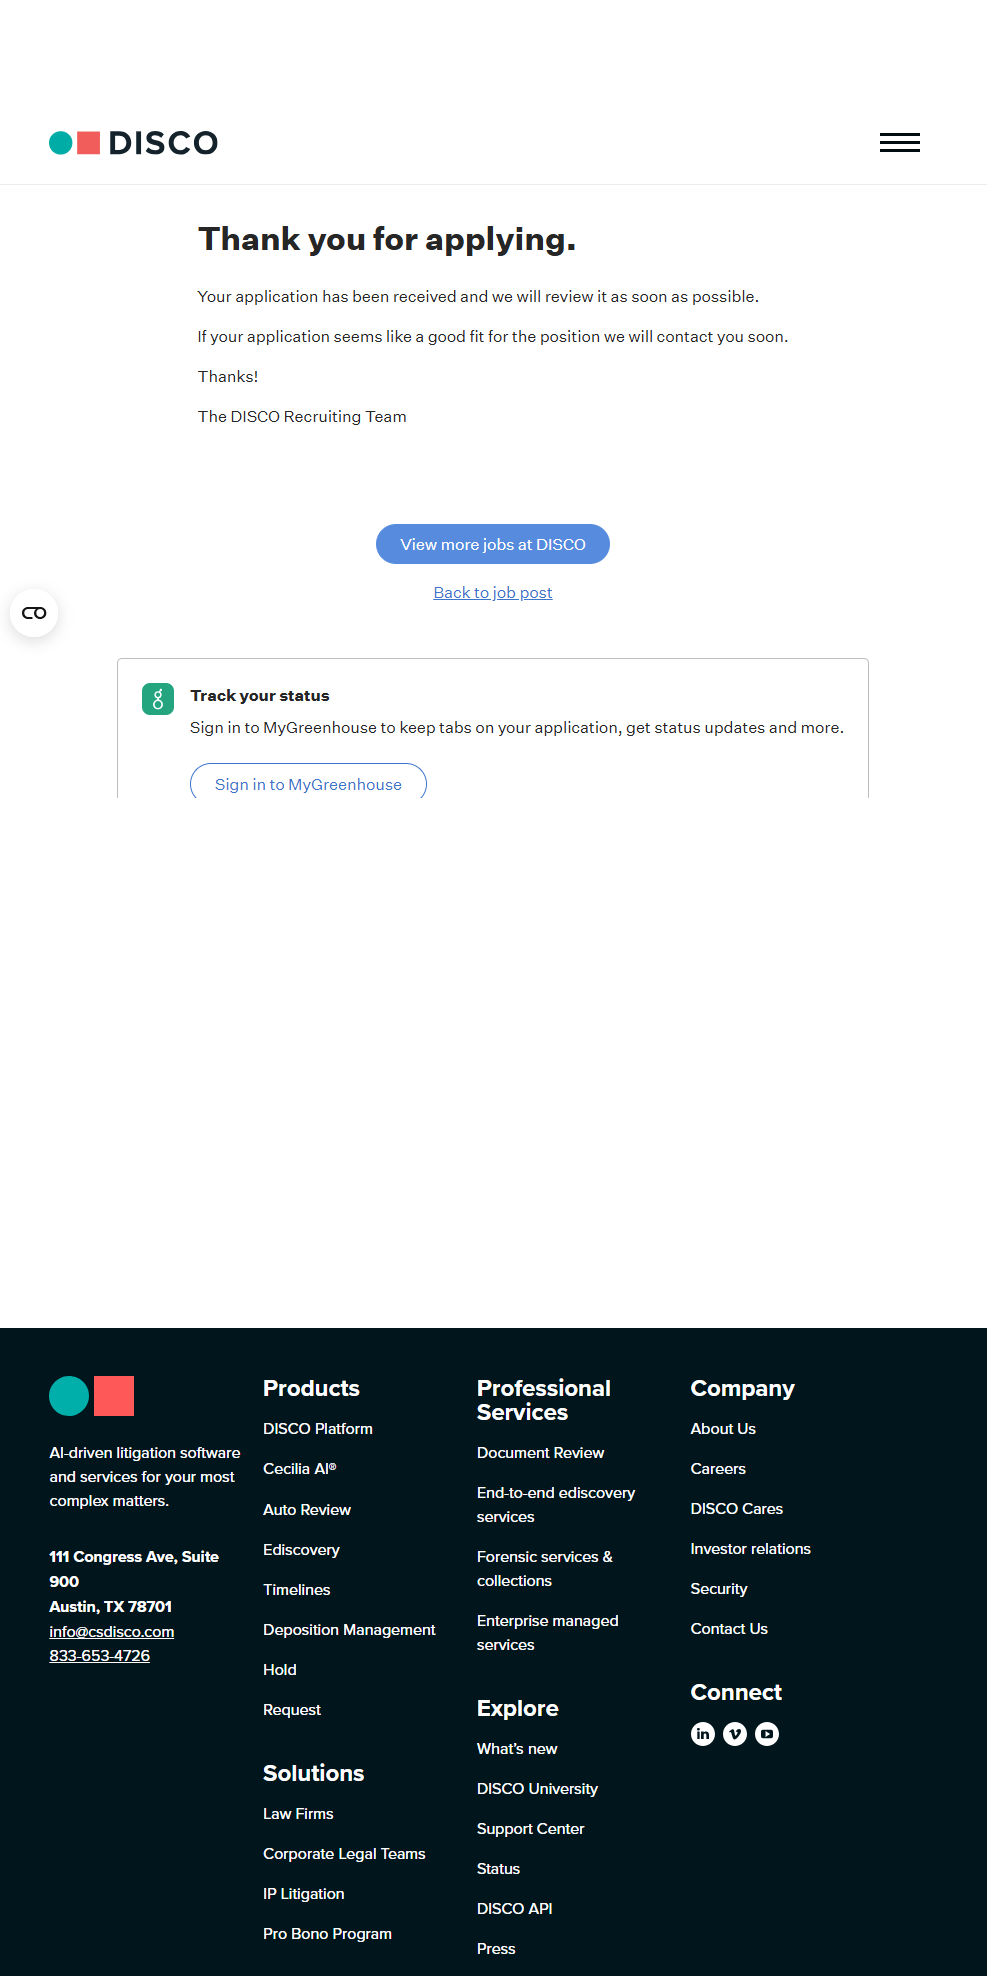Visit the Careers page link

click(x=718, y=1469)
